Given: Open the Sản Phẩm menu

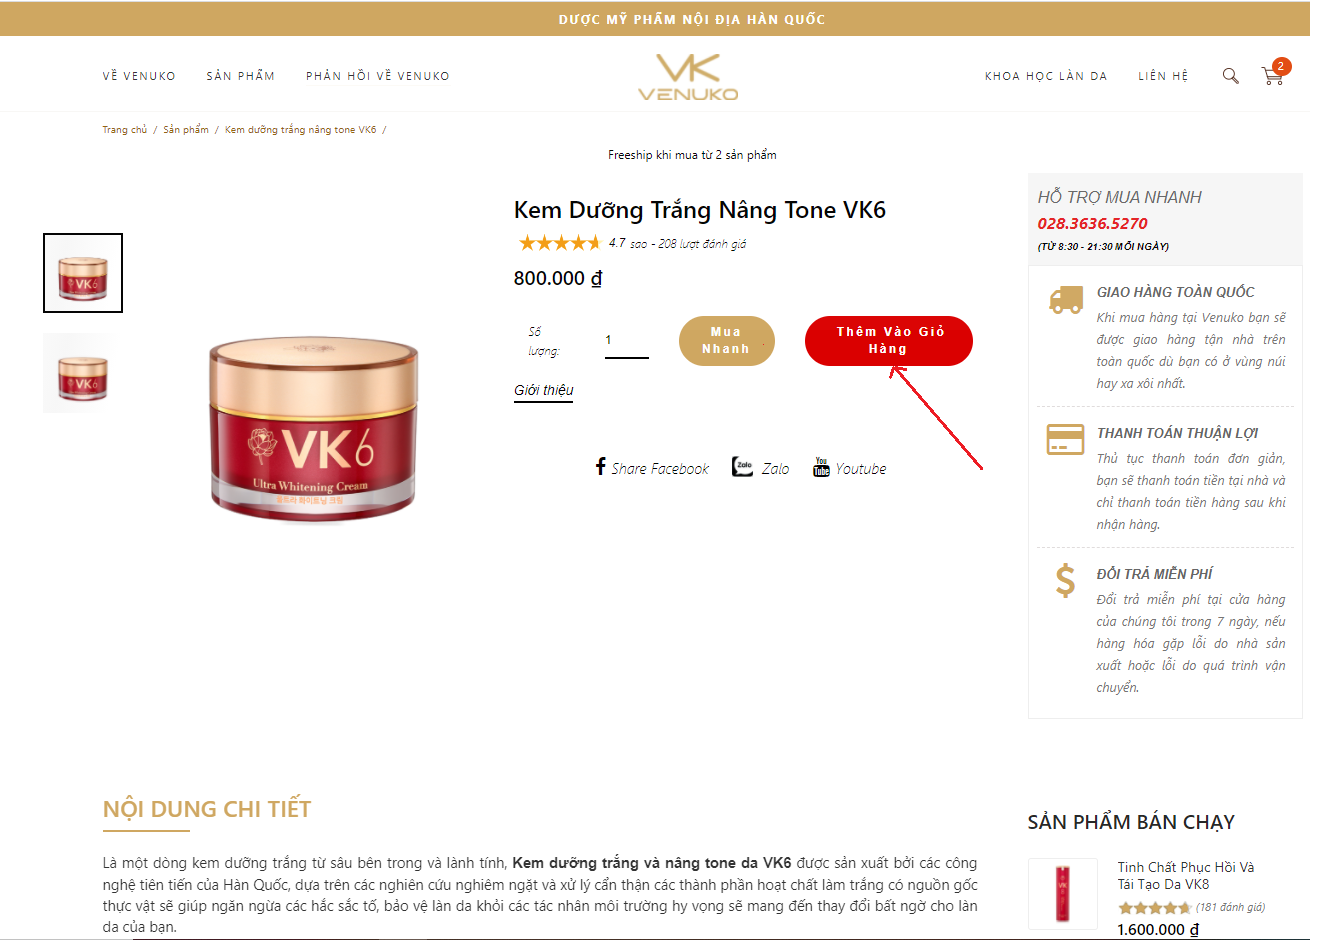Looking at the screenshot, I should [241, 76].
